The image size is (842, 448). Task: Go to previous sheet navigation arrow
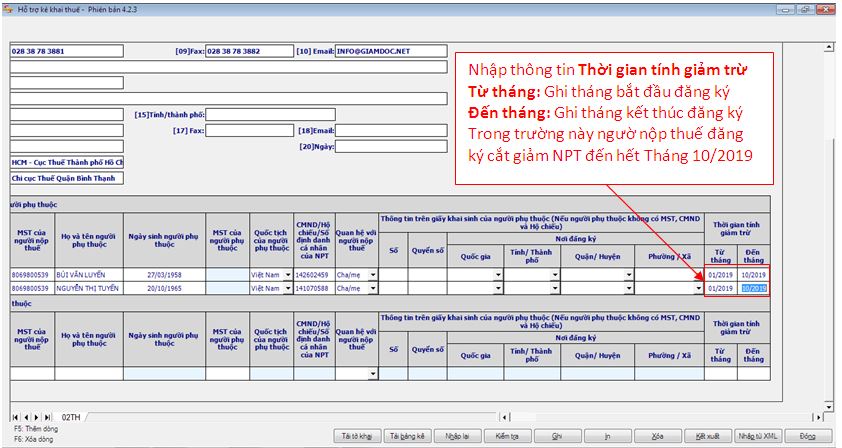[x=25, y=416]
